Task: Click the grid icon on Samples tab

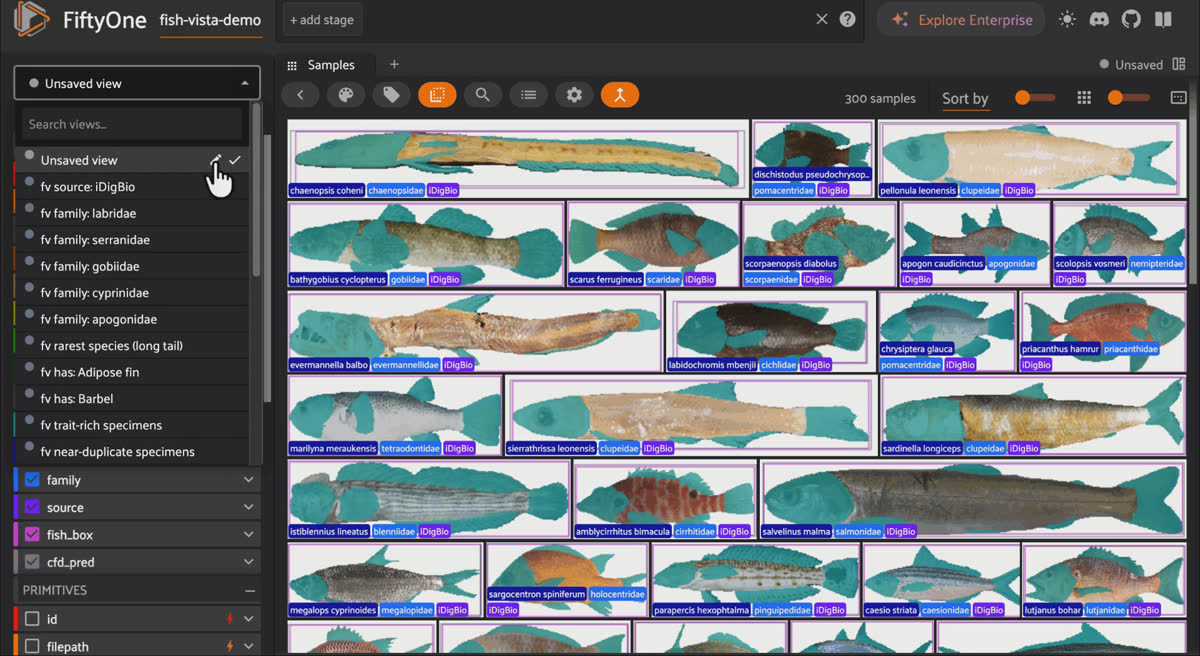Action: click(x=292, y=65)
